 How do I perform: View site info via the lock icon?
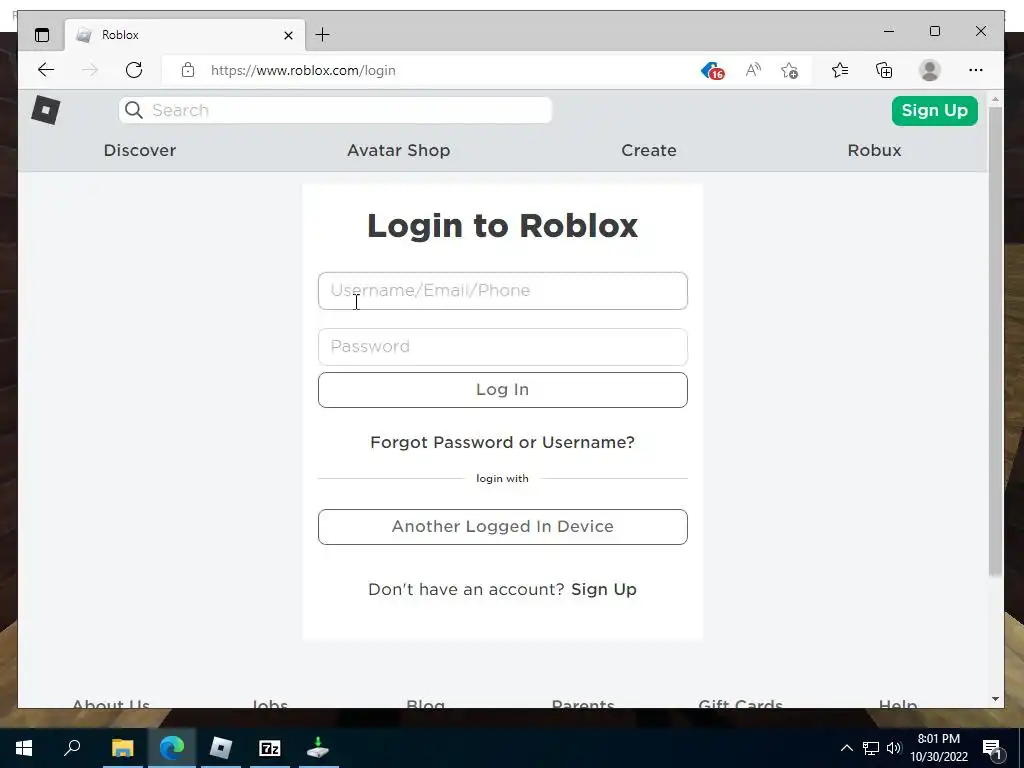[188, 70]
